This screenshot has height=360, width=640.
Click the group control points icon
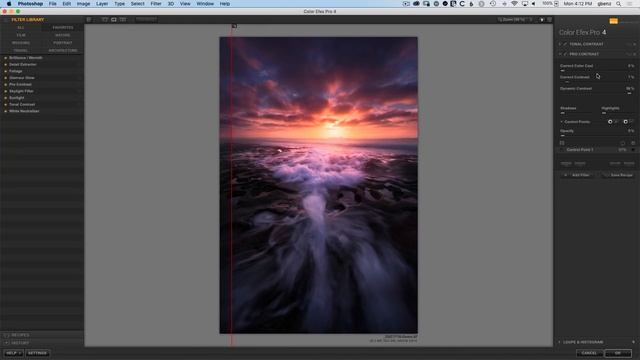point(562,143)
